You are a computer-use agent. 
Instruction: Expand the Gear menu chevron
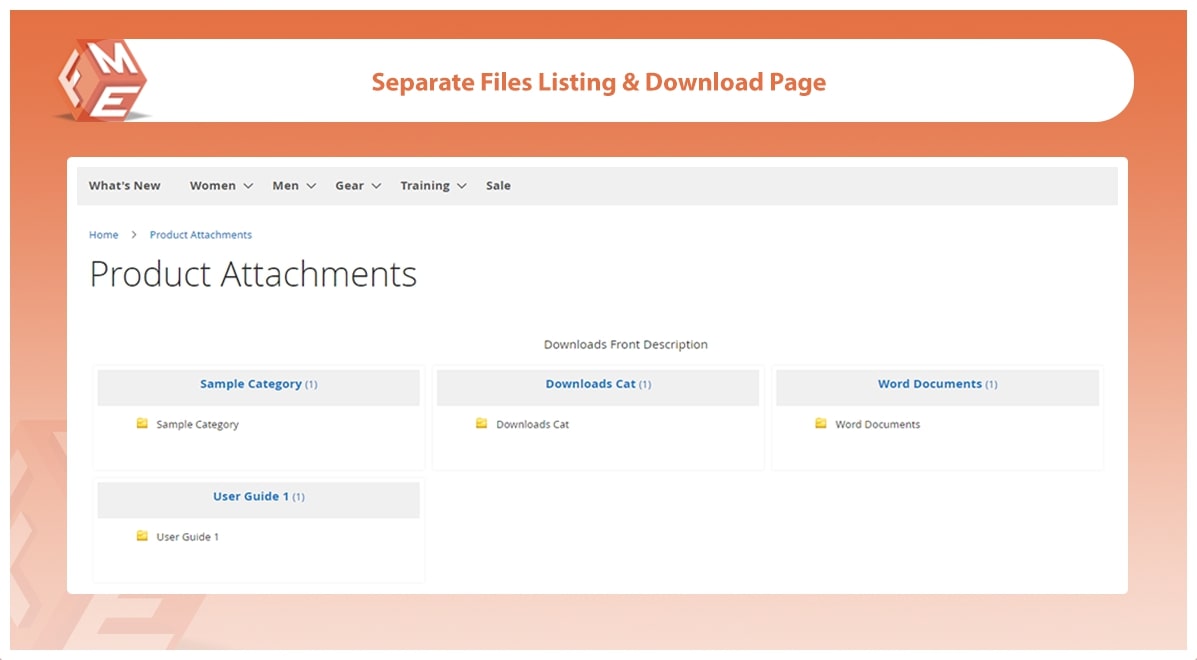click(x=376, y=186)
